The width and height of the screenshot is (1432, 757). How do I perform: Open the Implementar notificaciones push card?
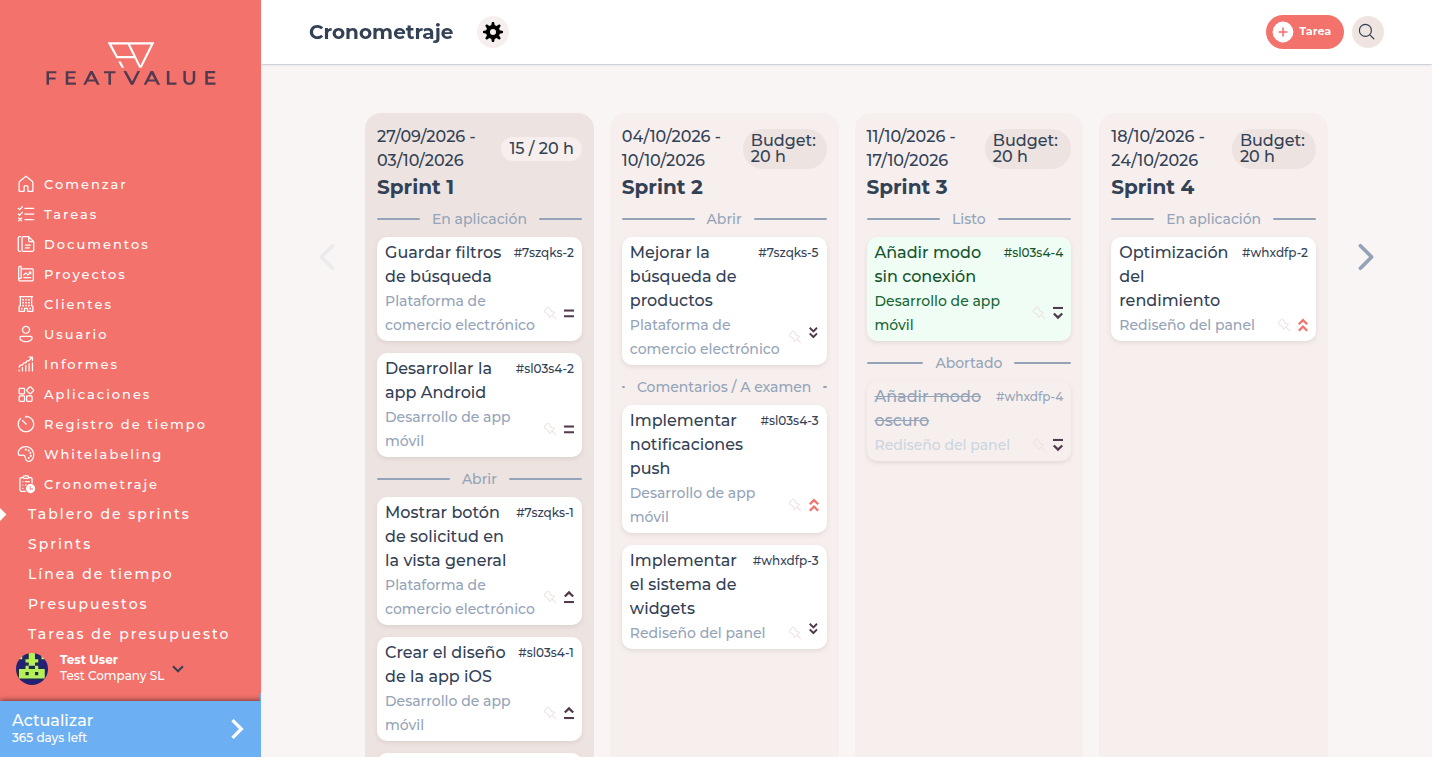click(724, 468)
